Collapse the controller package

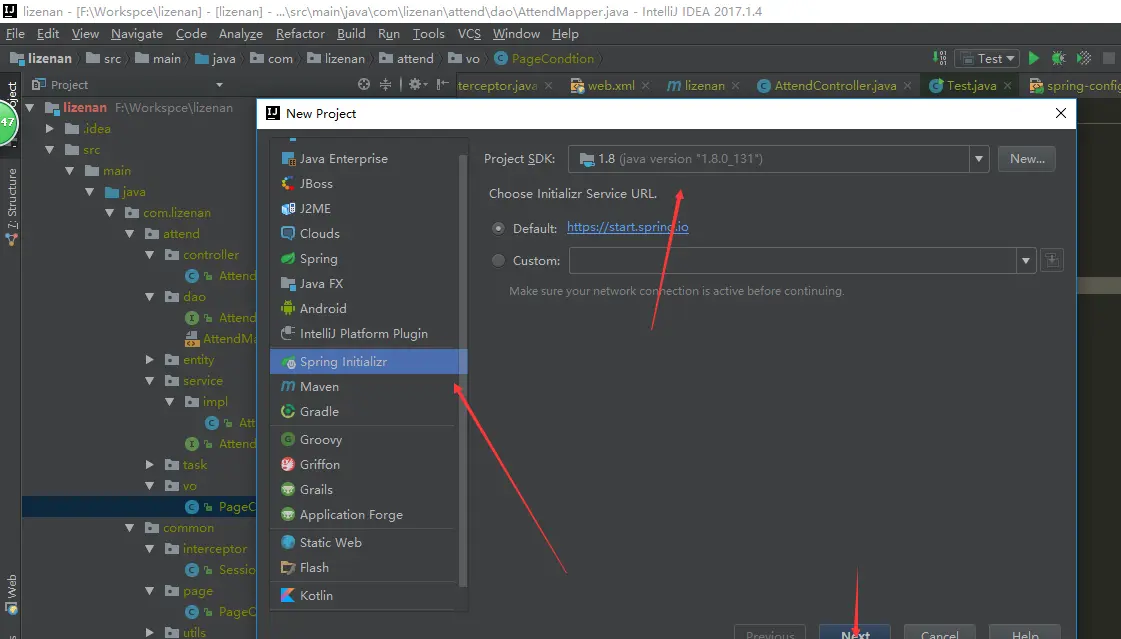tap(149, 254)
